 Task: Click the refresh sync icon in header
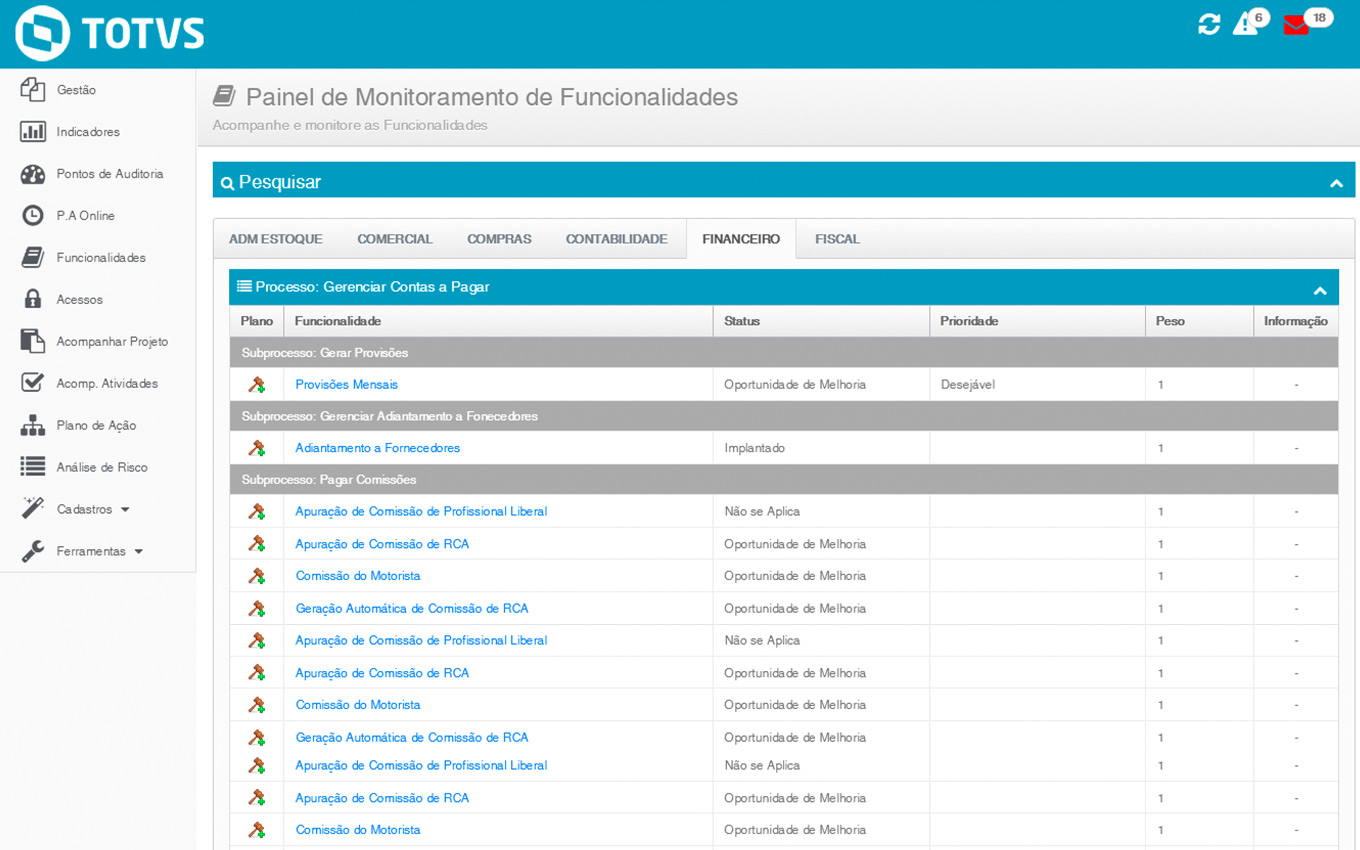1209,25
